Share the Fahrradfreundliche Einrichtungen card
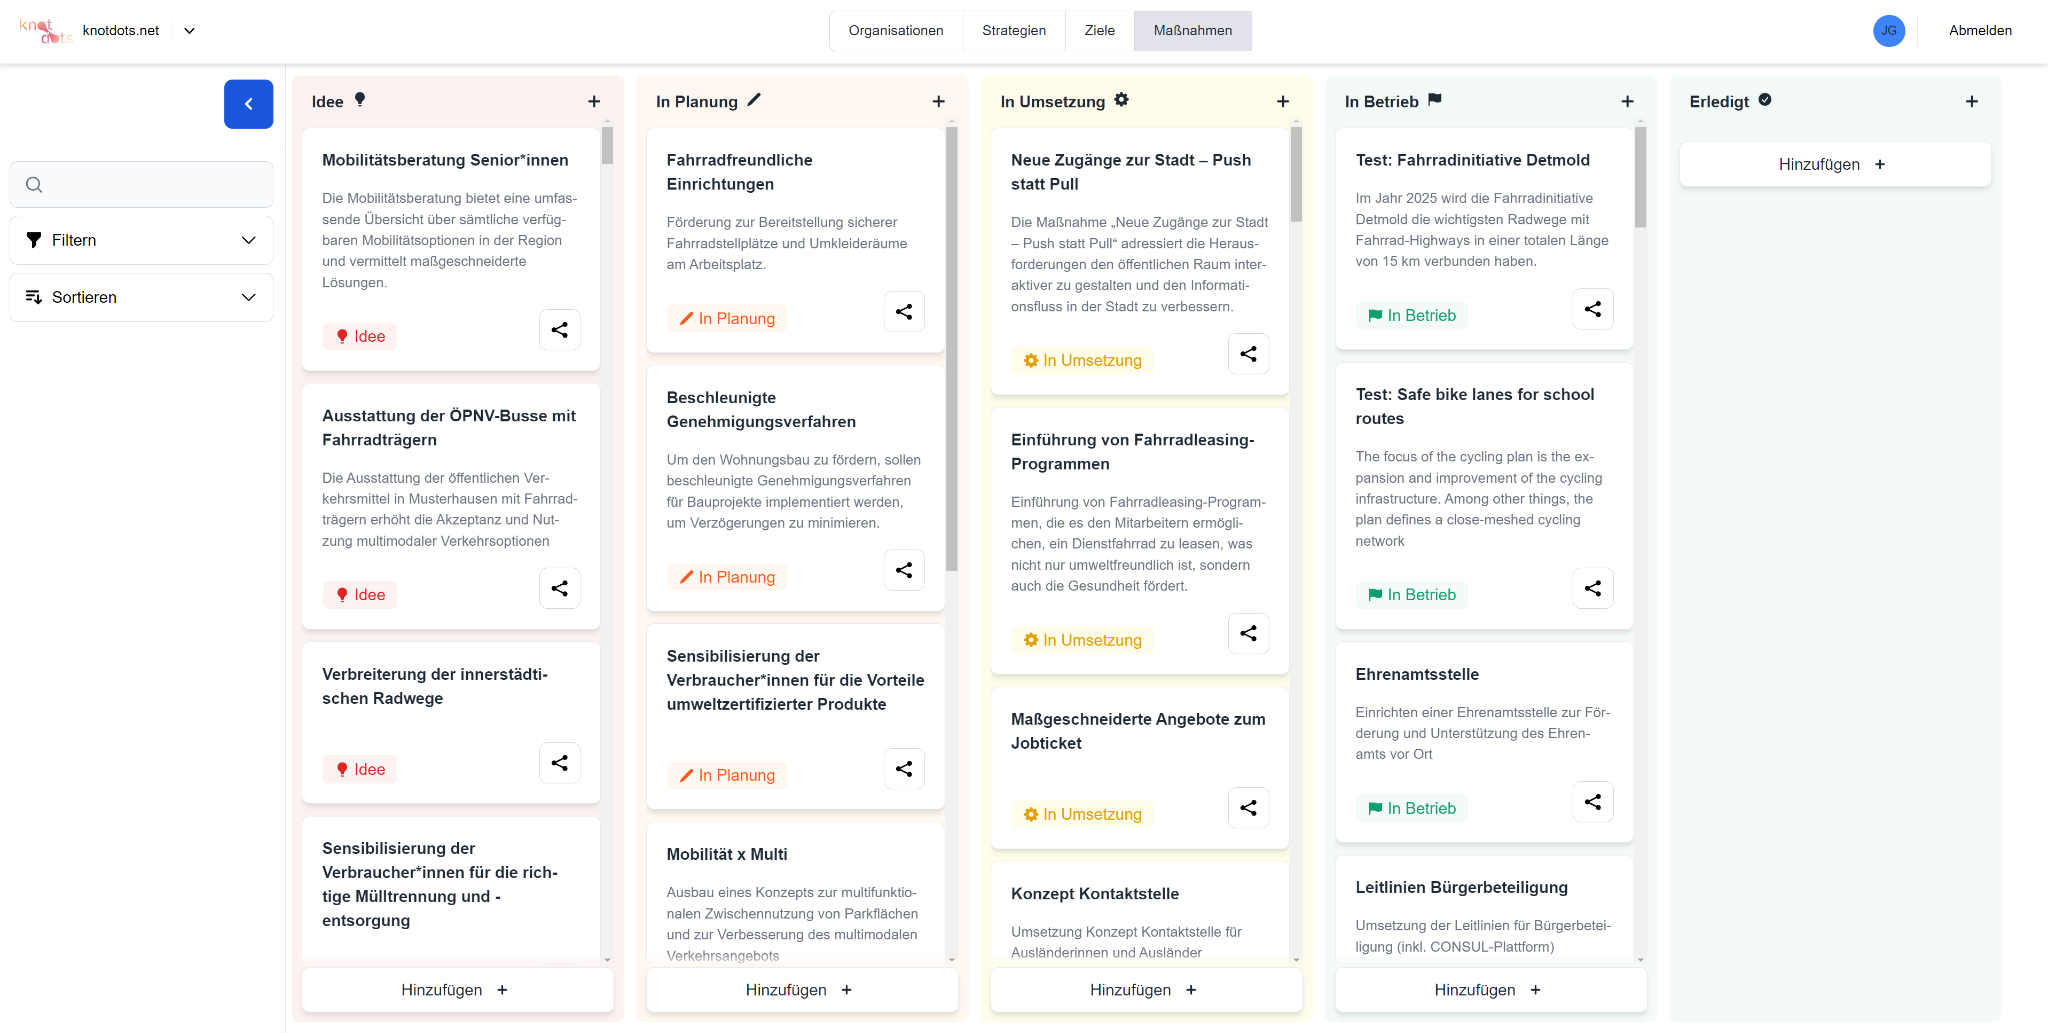 coord(904,311)
